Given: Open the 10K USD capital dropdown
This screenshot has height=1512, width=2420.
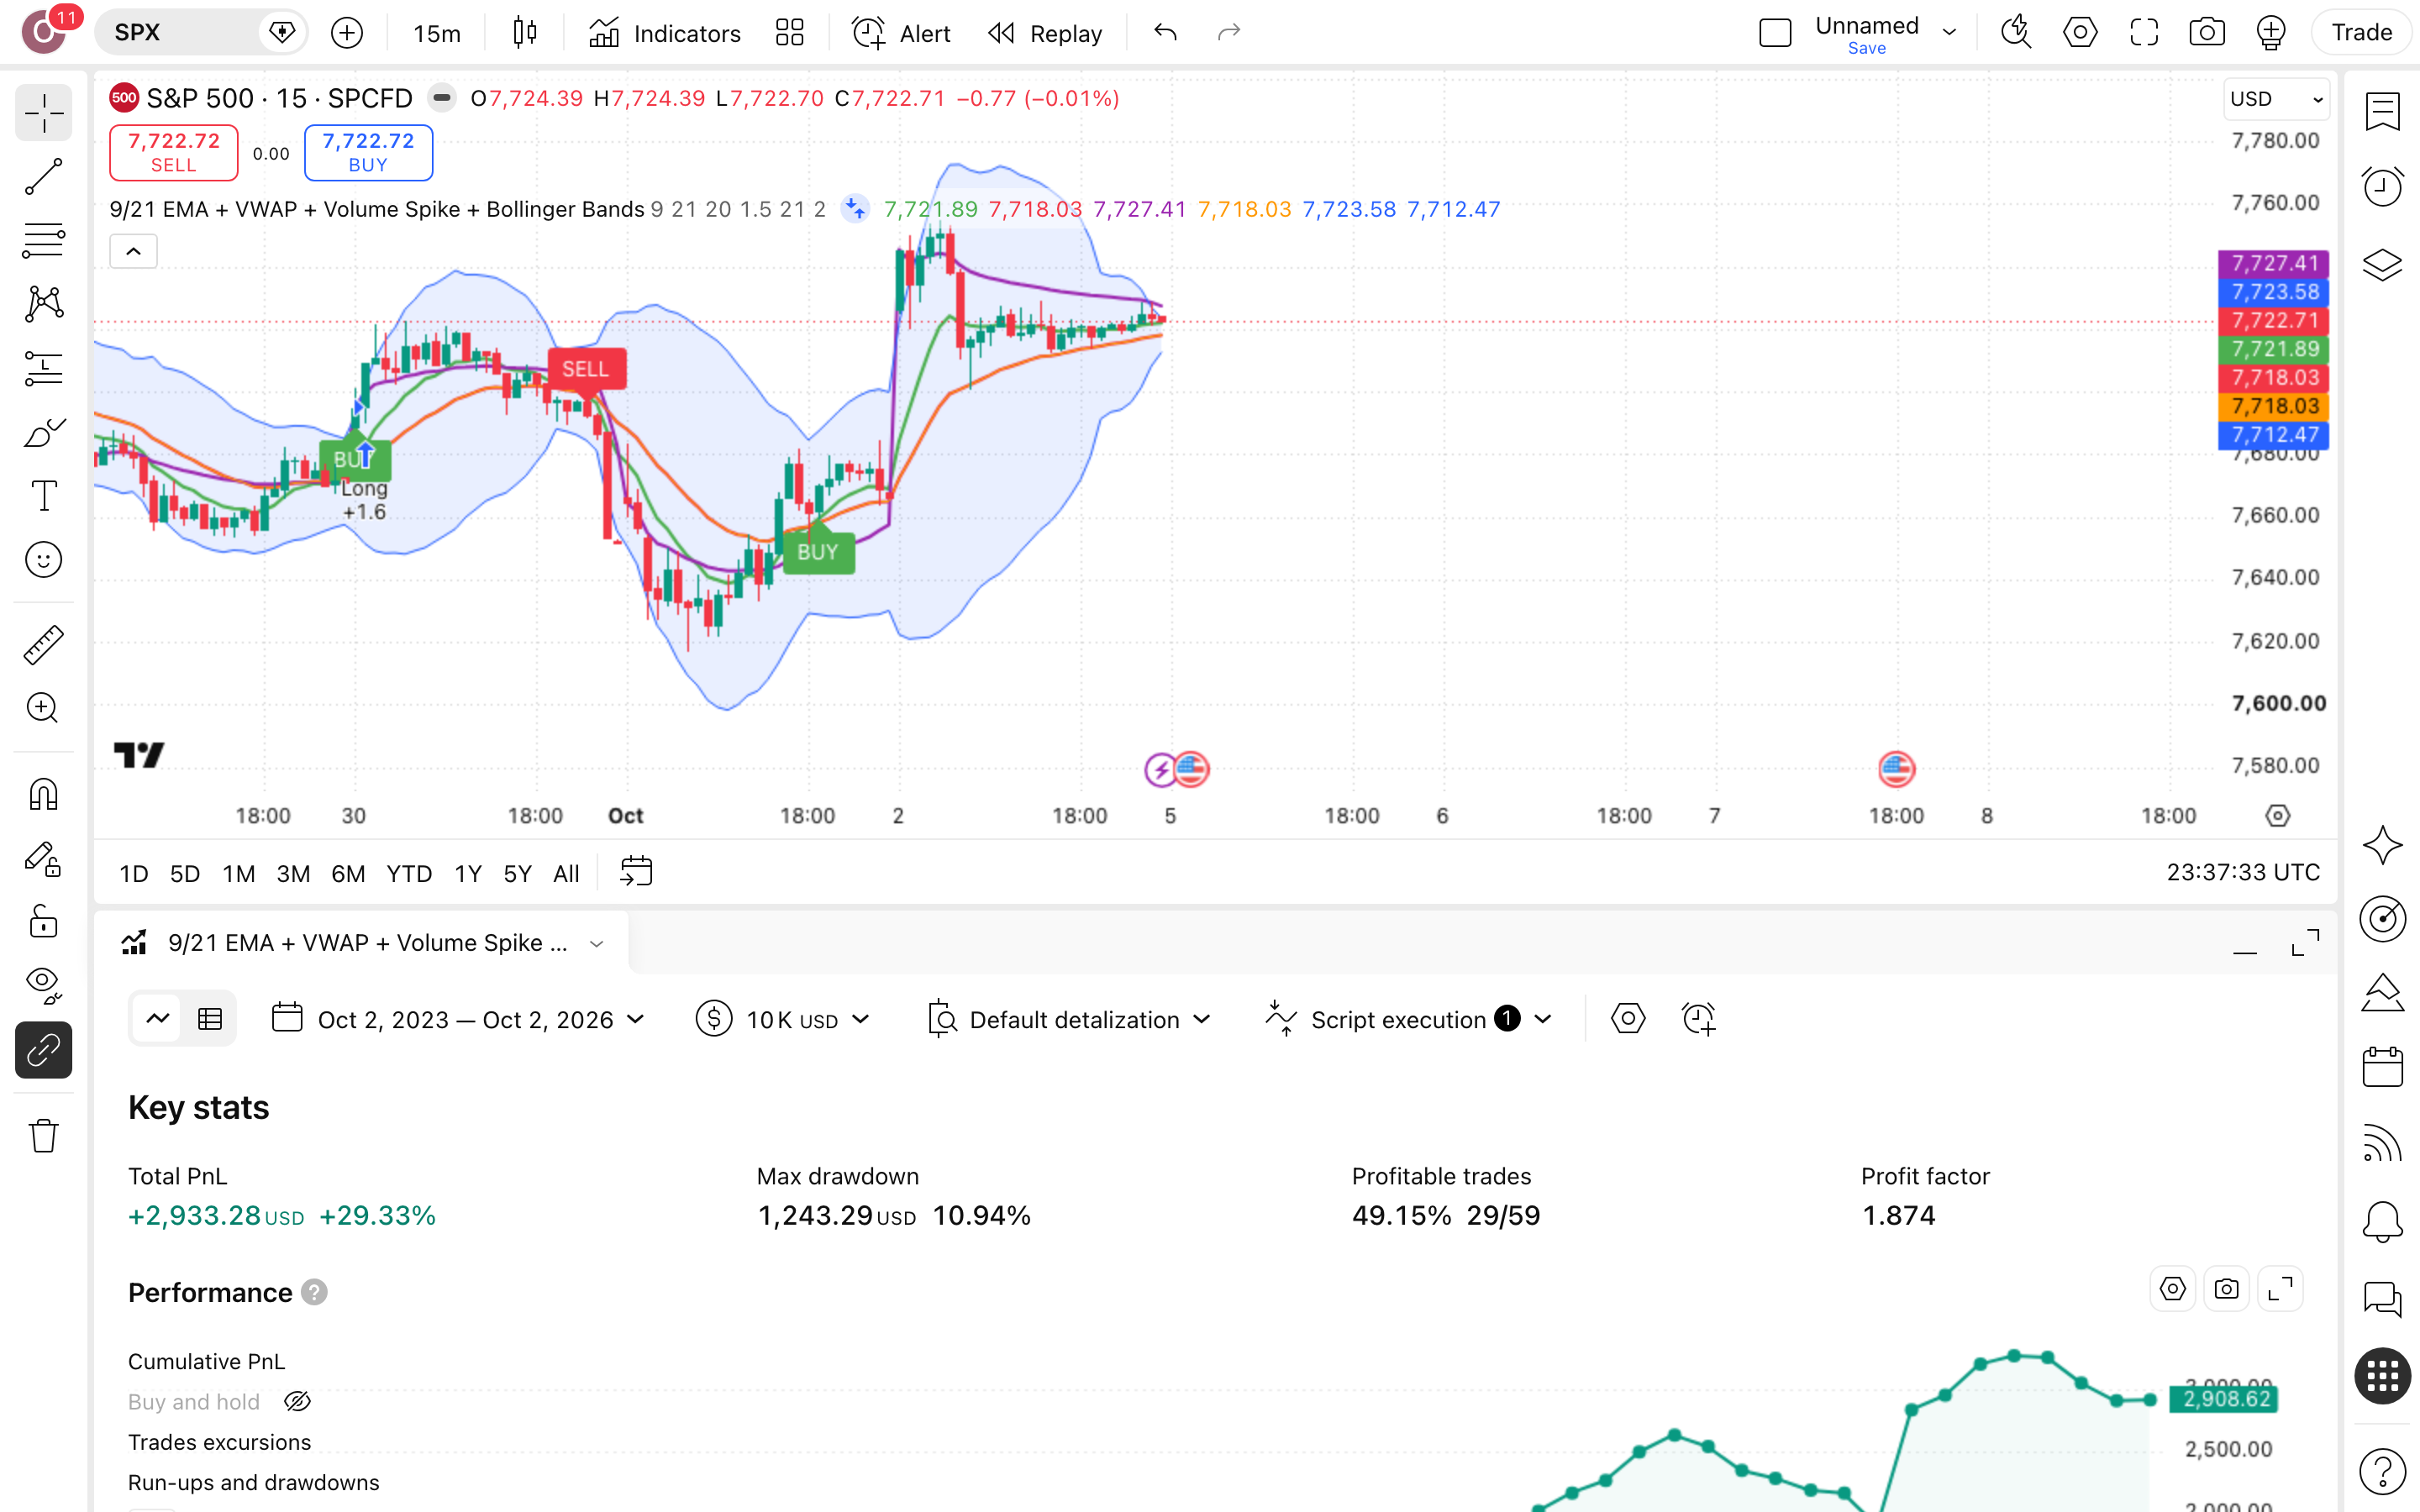Looking at the screenshot, I should pyautogui.click(x=783, y=1019).
